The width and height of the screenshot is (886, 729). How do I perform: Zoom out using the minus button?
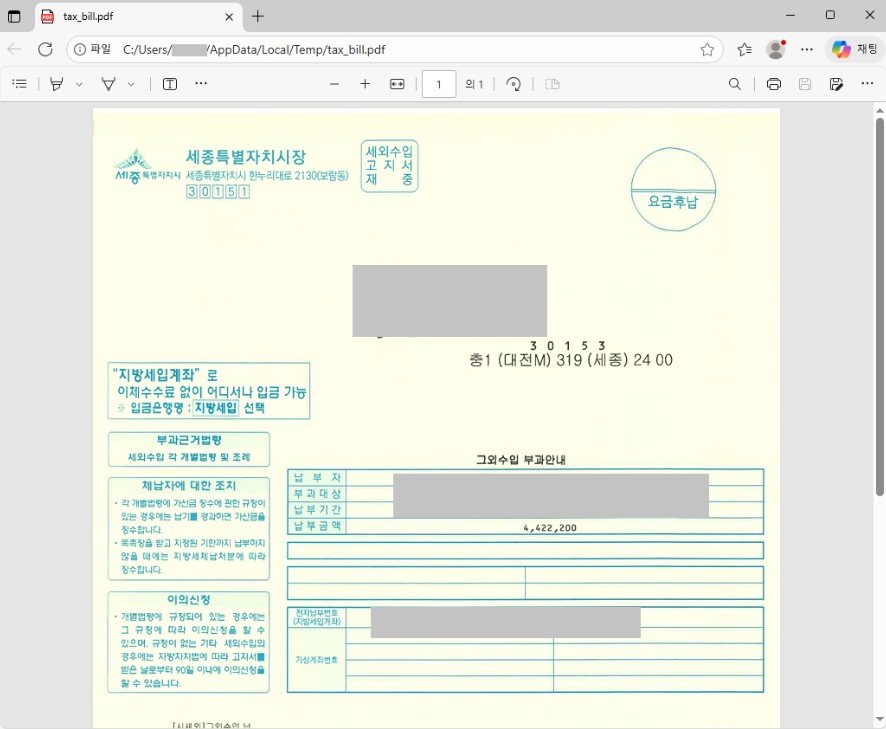click(334, 84)
